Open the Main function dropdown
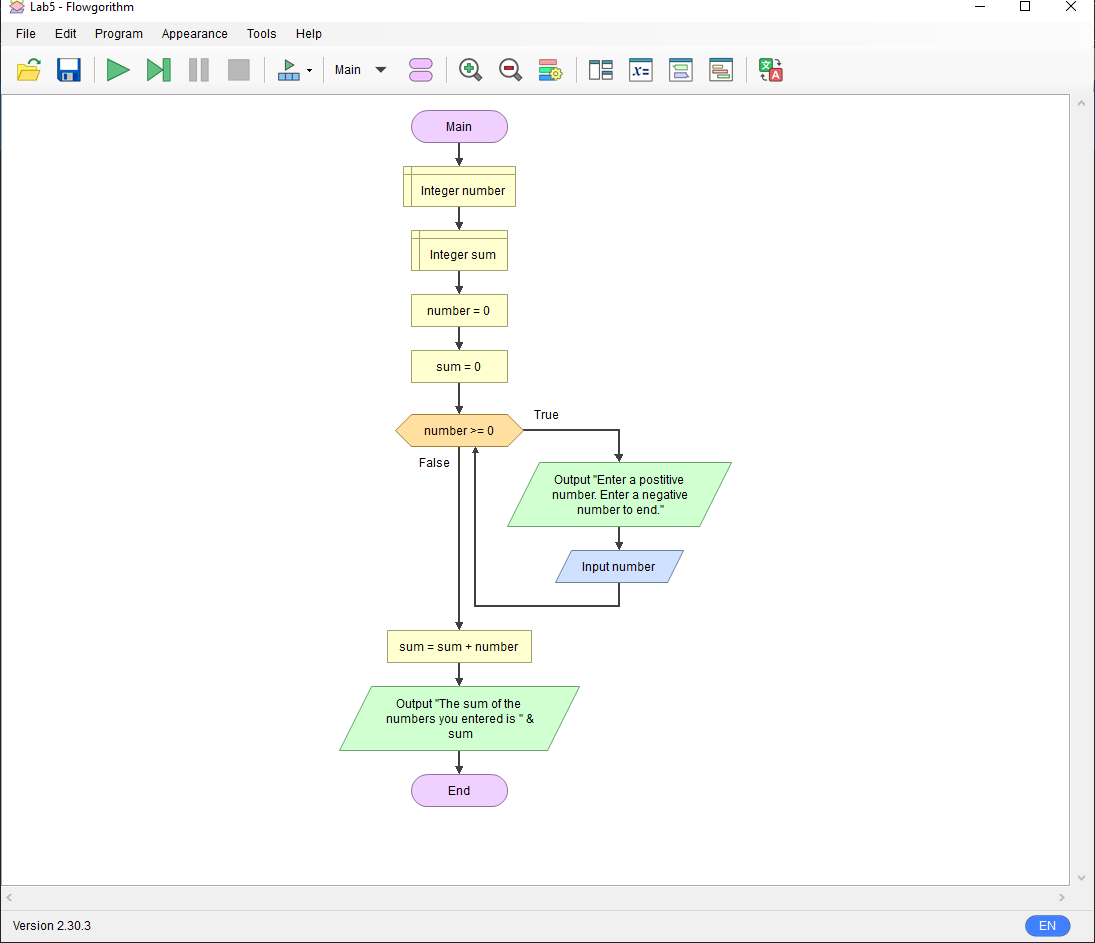This screenshot has width=1095, height=943. click(x=360, y=70)
